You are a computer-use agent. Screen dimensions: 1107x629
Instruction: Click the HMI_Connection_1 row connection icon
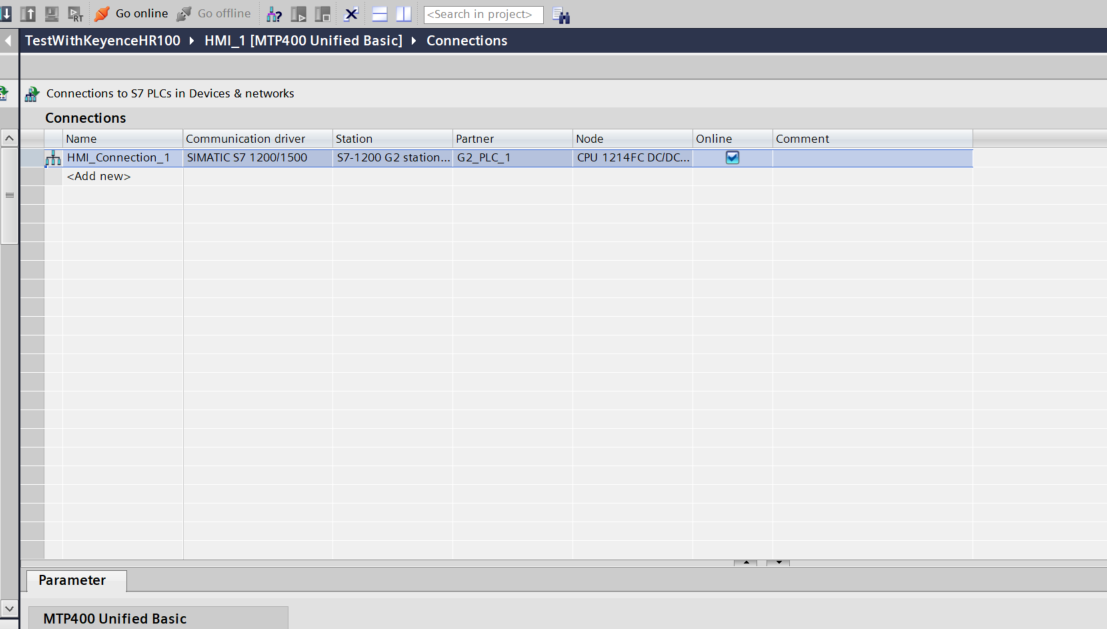pos(53,158)
